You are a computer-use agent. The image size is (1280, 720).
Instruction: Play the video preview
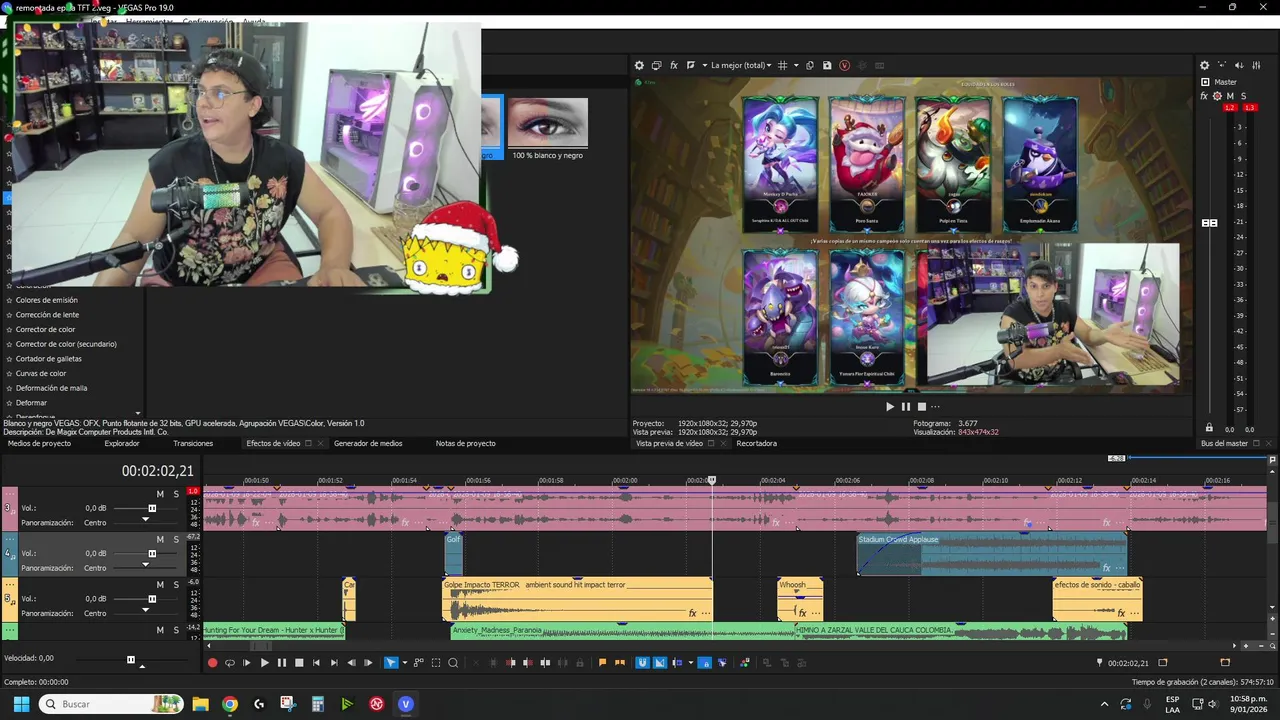[890, 406]
